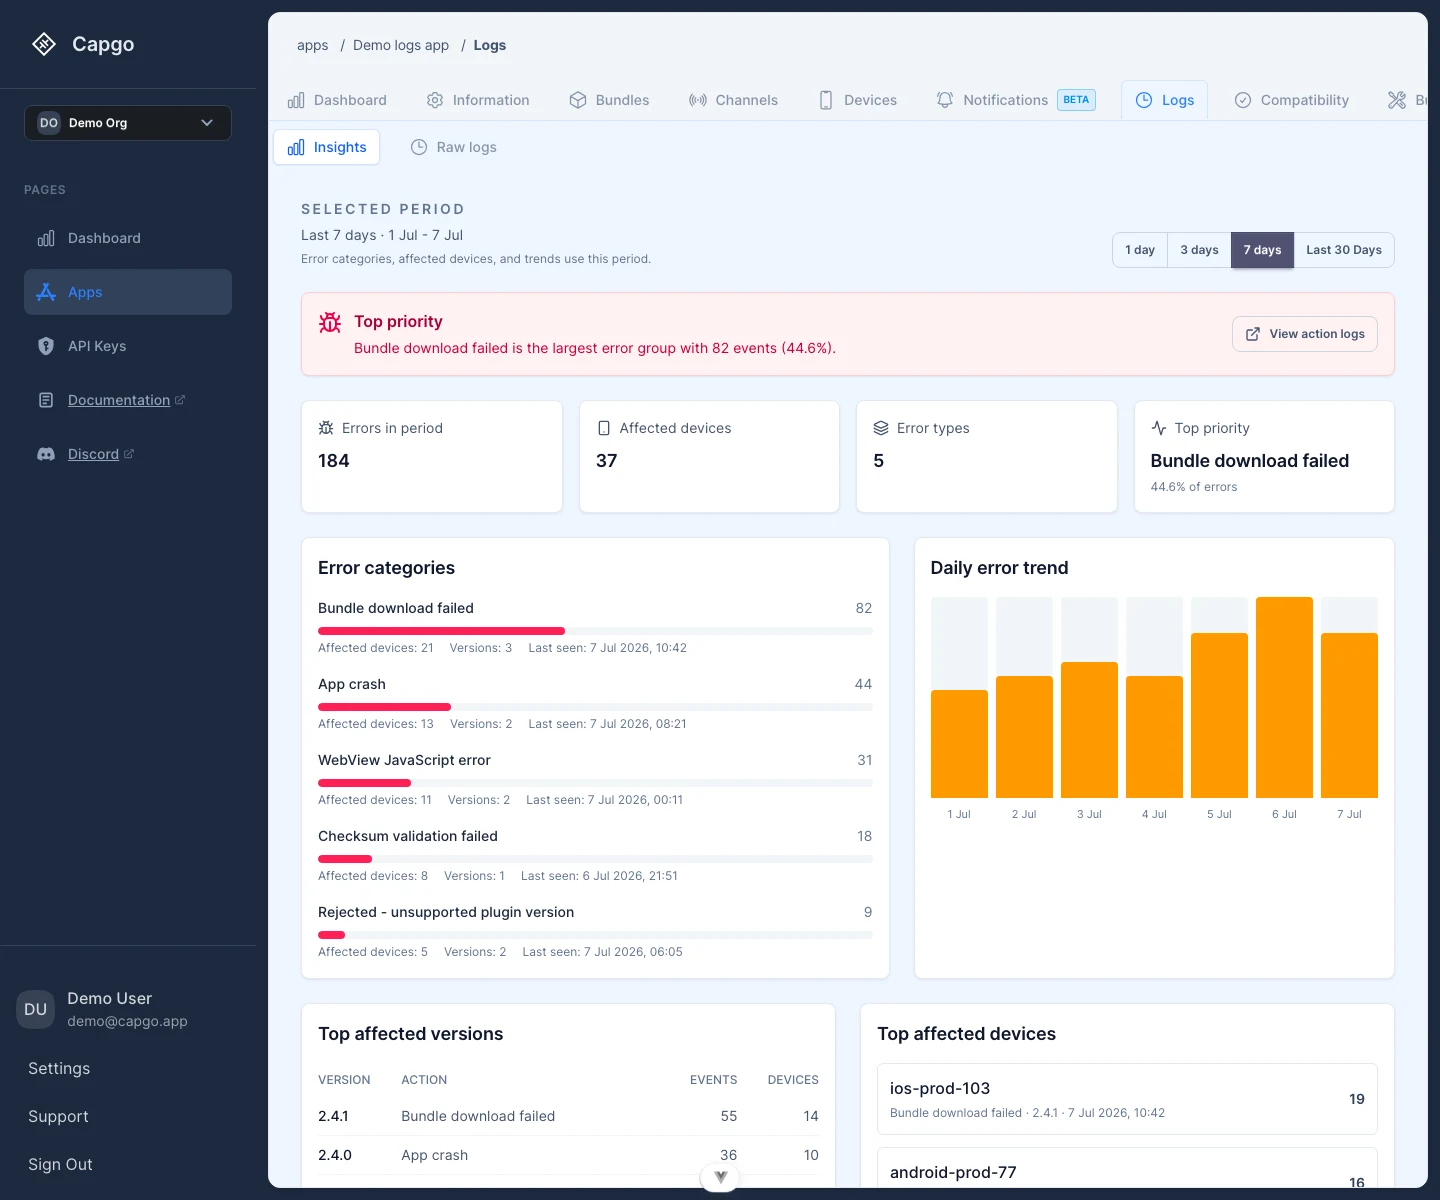Click the Devices phone icon
This screenshot has width=1440, height=1200.
click(x=826, y=100)
